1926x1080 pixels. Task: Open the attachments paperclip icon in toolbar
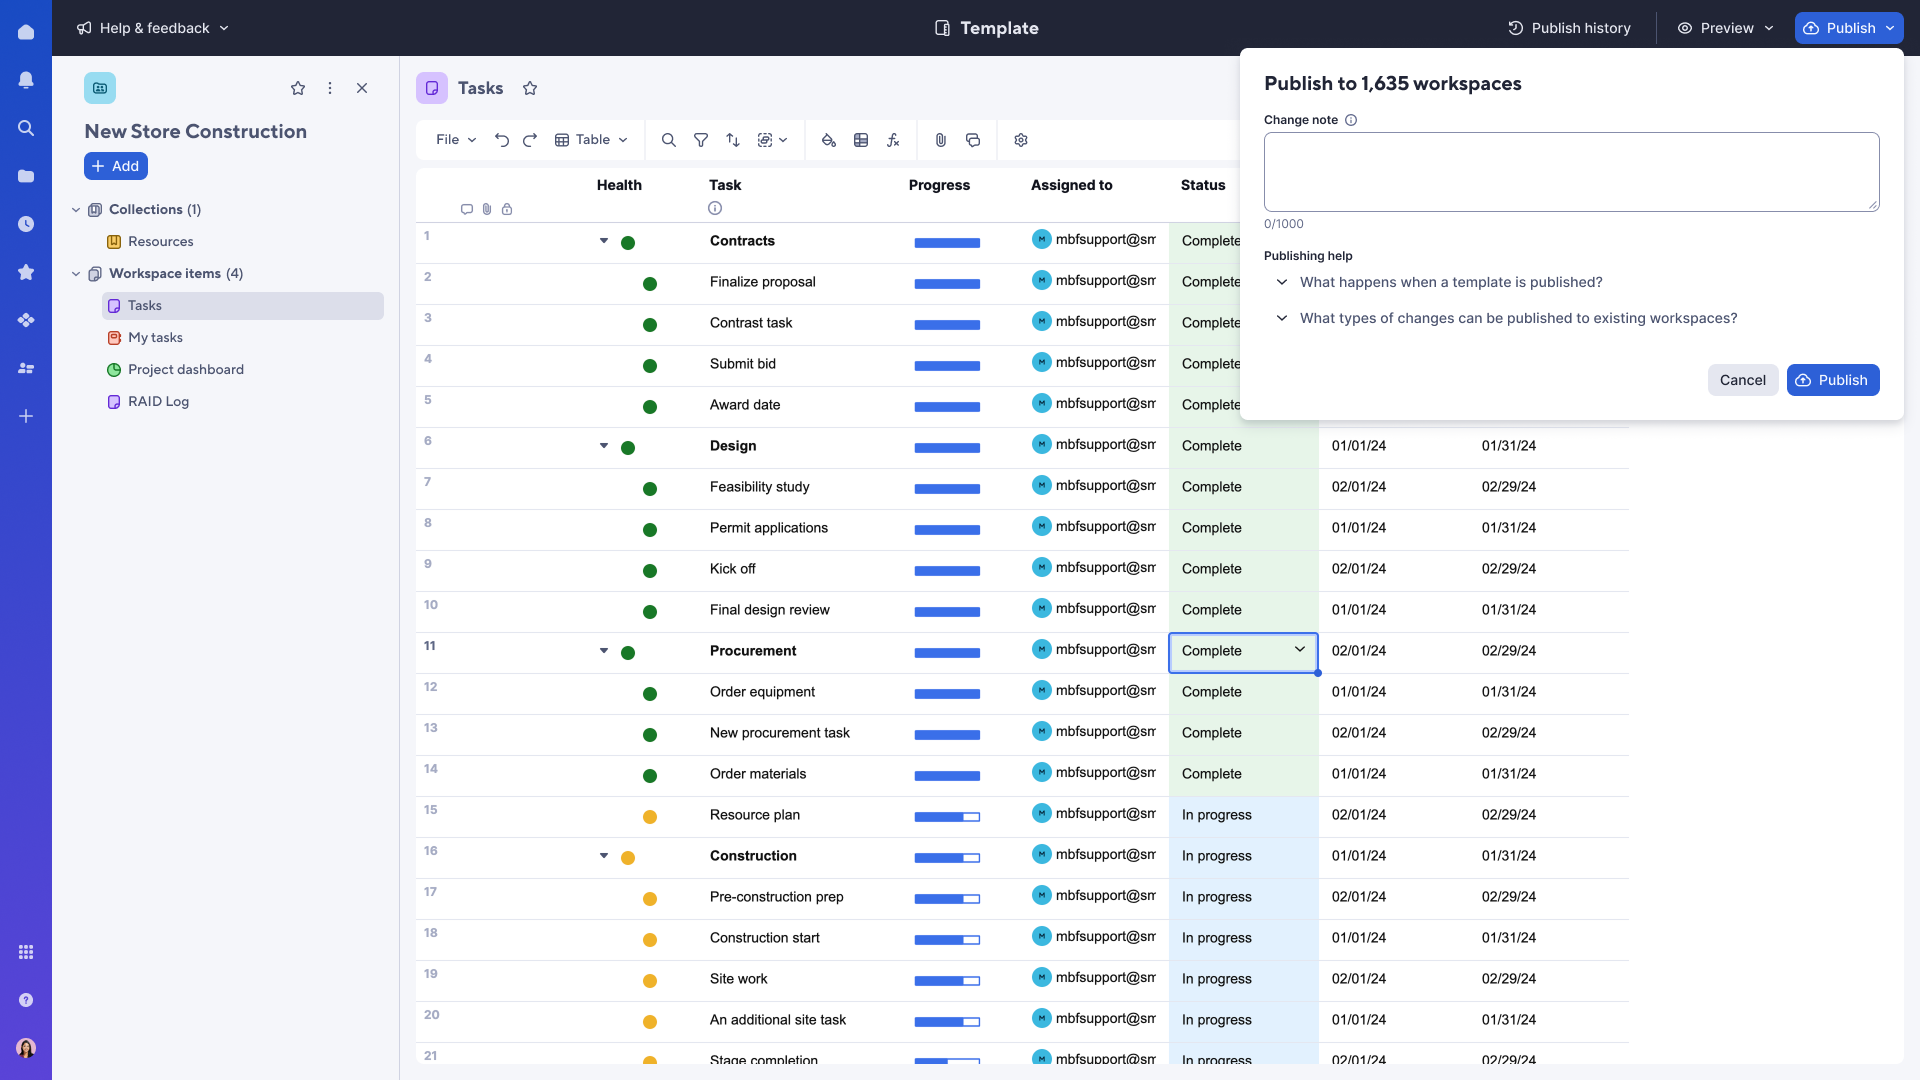[941, 140]
